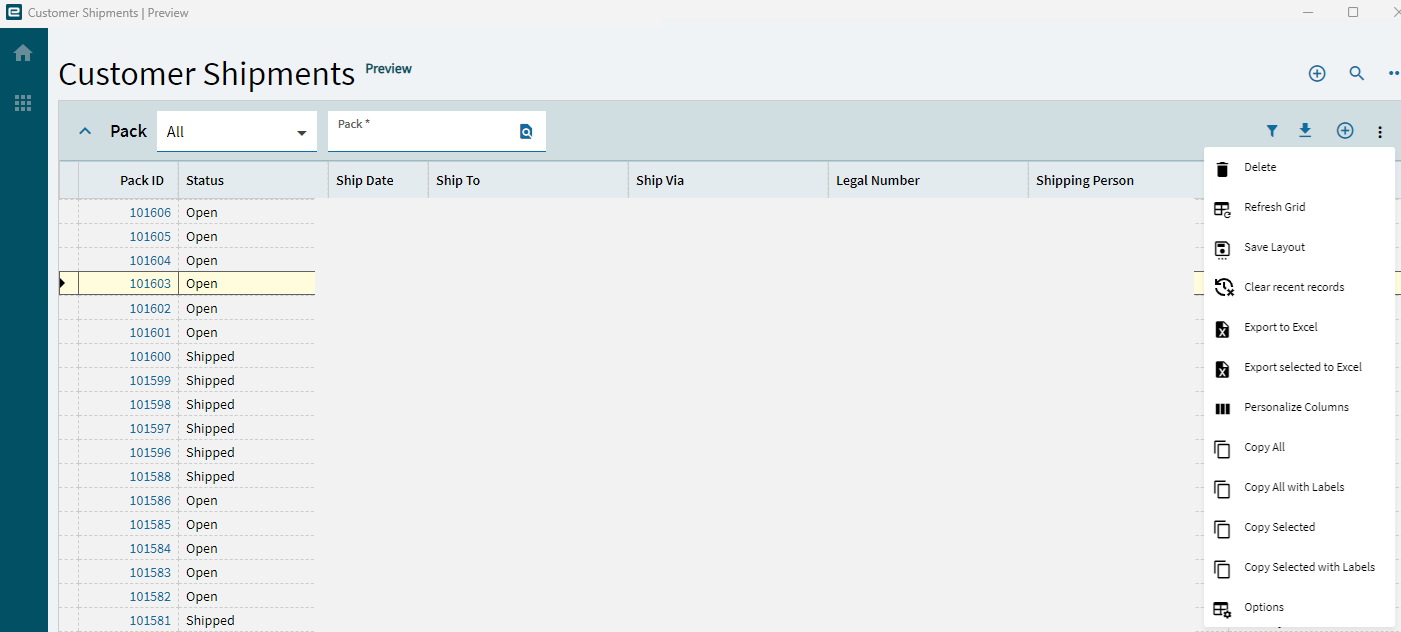Click Shipped status of pack 101599
The width and height of the screenshot is (1401, 632).
coord(210,380)
